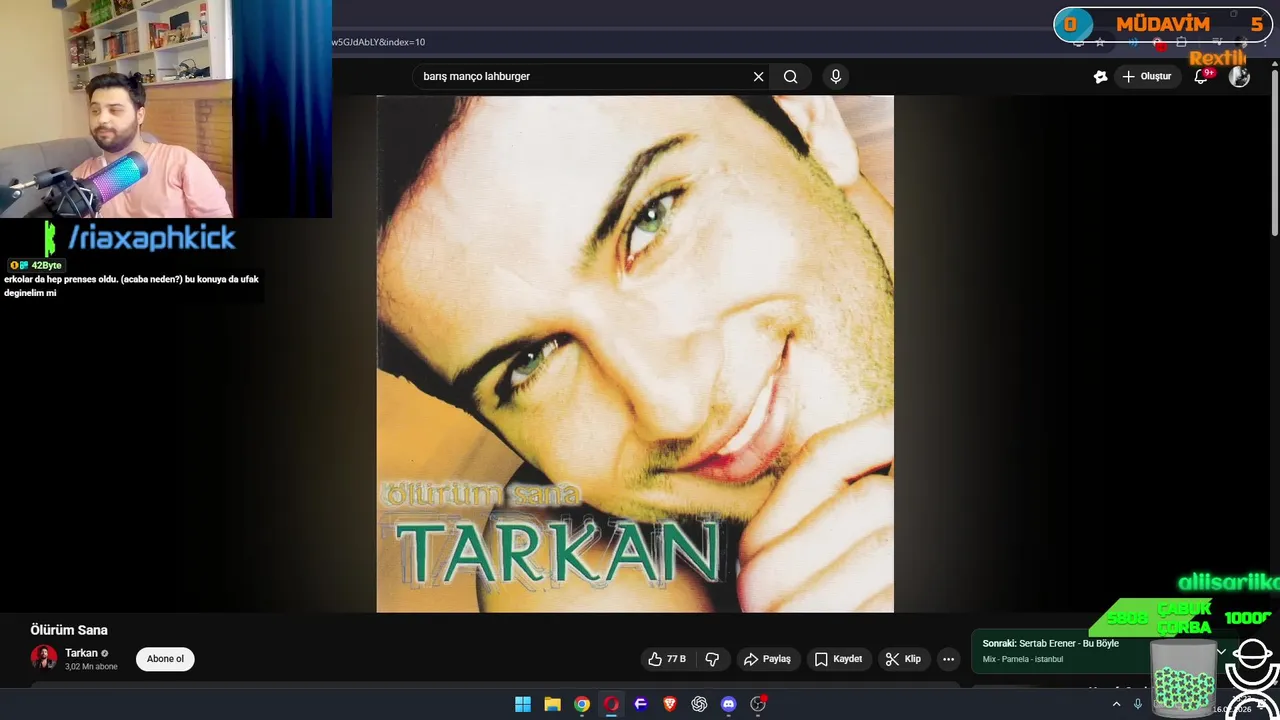Share the video via Paylaş
This screenshot has width=1280, height=720.
tap(767, 659)
